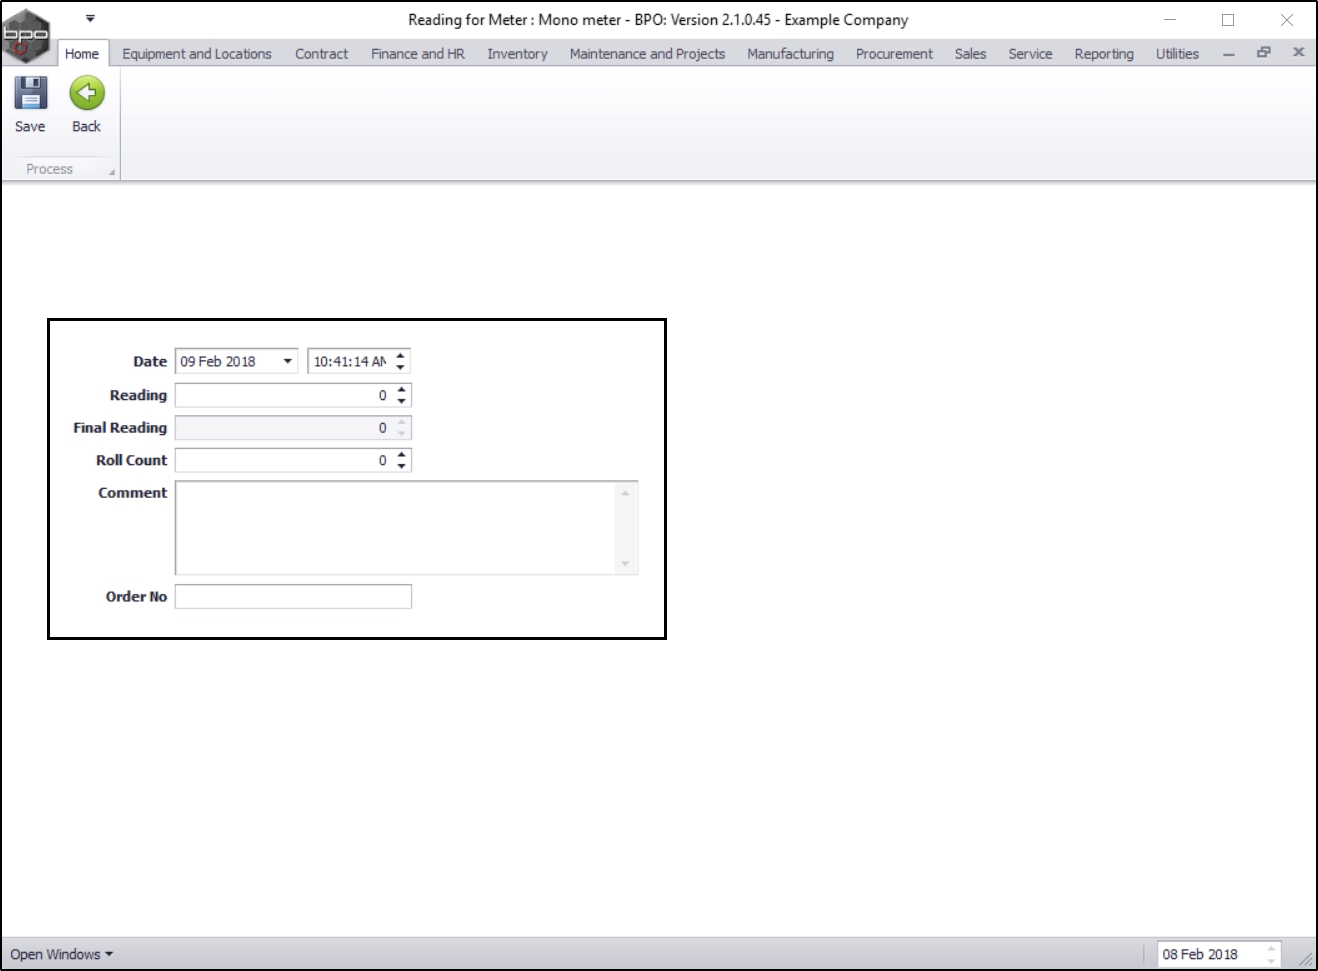The width and height of the screenshot is (1318, 971).
Task: Restore the inner document window
Action: [x=1264, y=52]
